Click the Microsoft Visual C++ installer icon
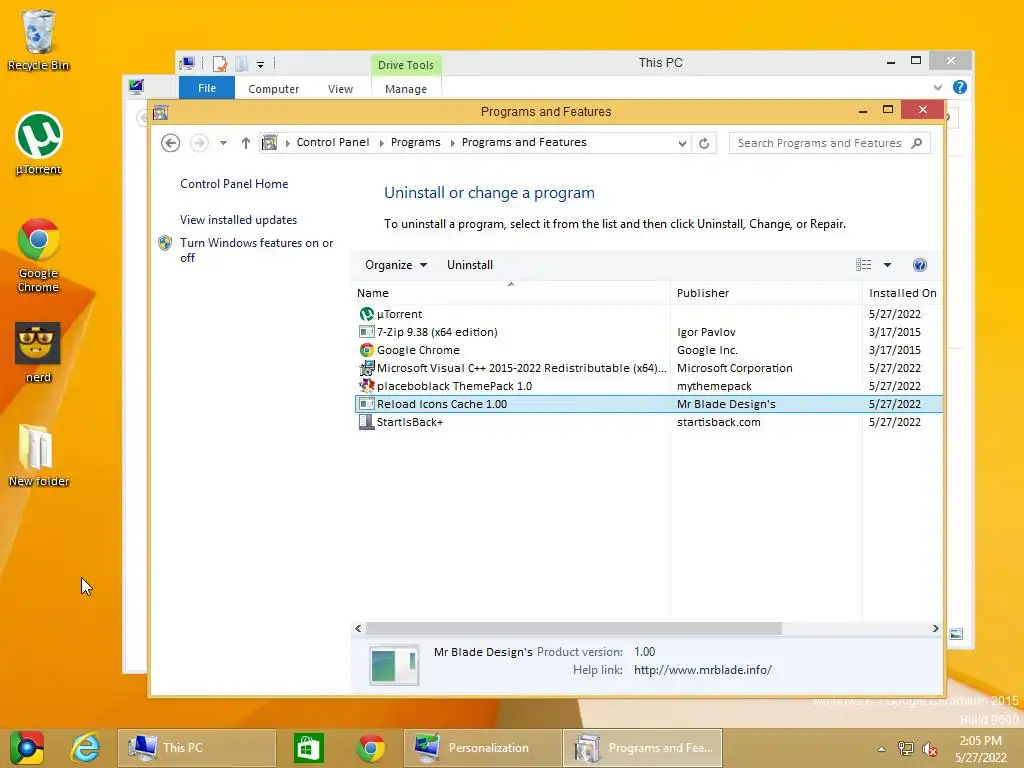 (x=366, y=368)
